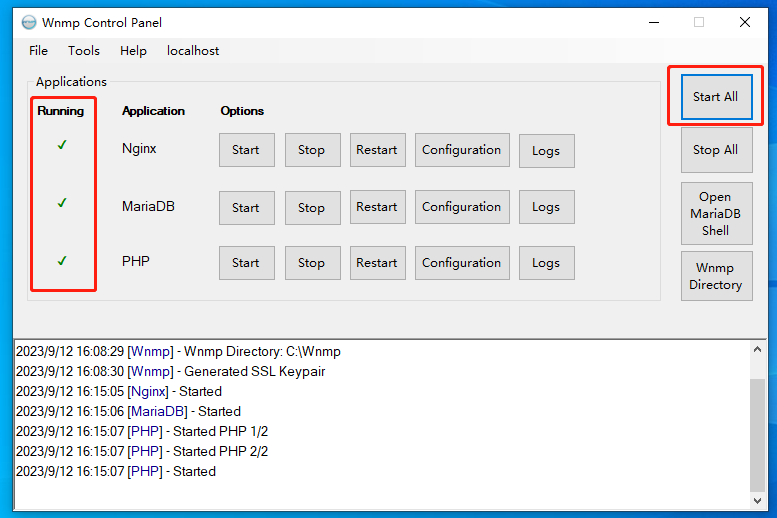Click the localhost menu item
The height and width of the screenshot is (518, 777).
[193, 51]
